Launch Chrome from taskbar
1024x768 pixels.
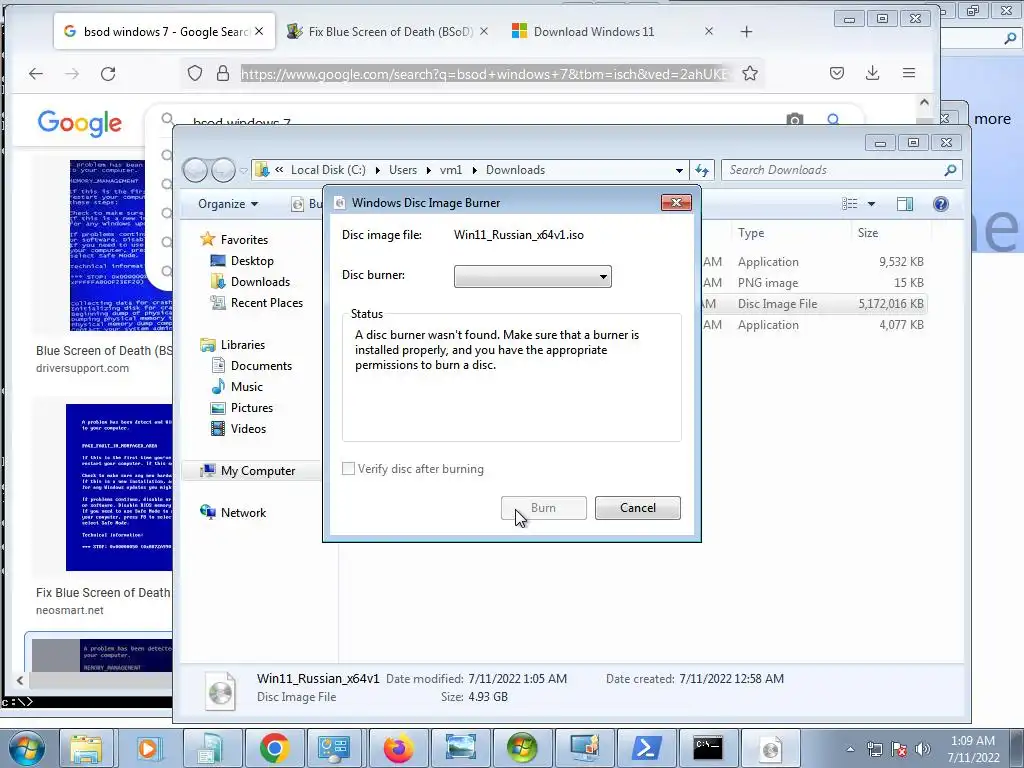[x=275, y=748]
